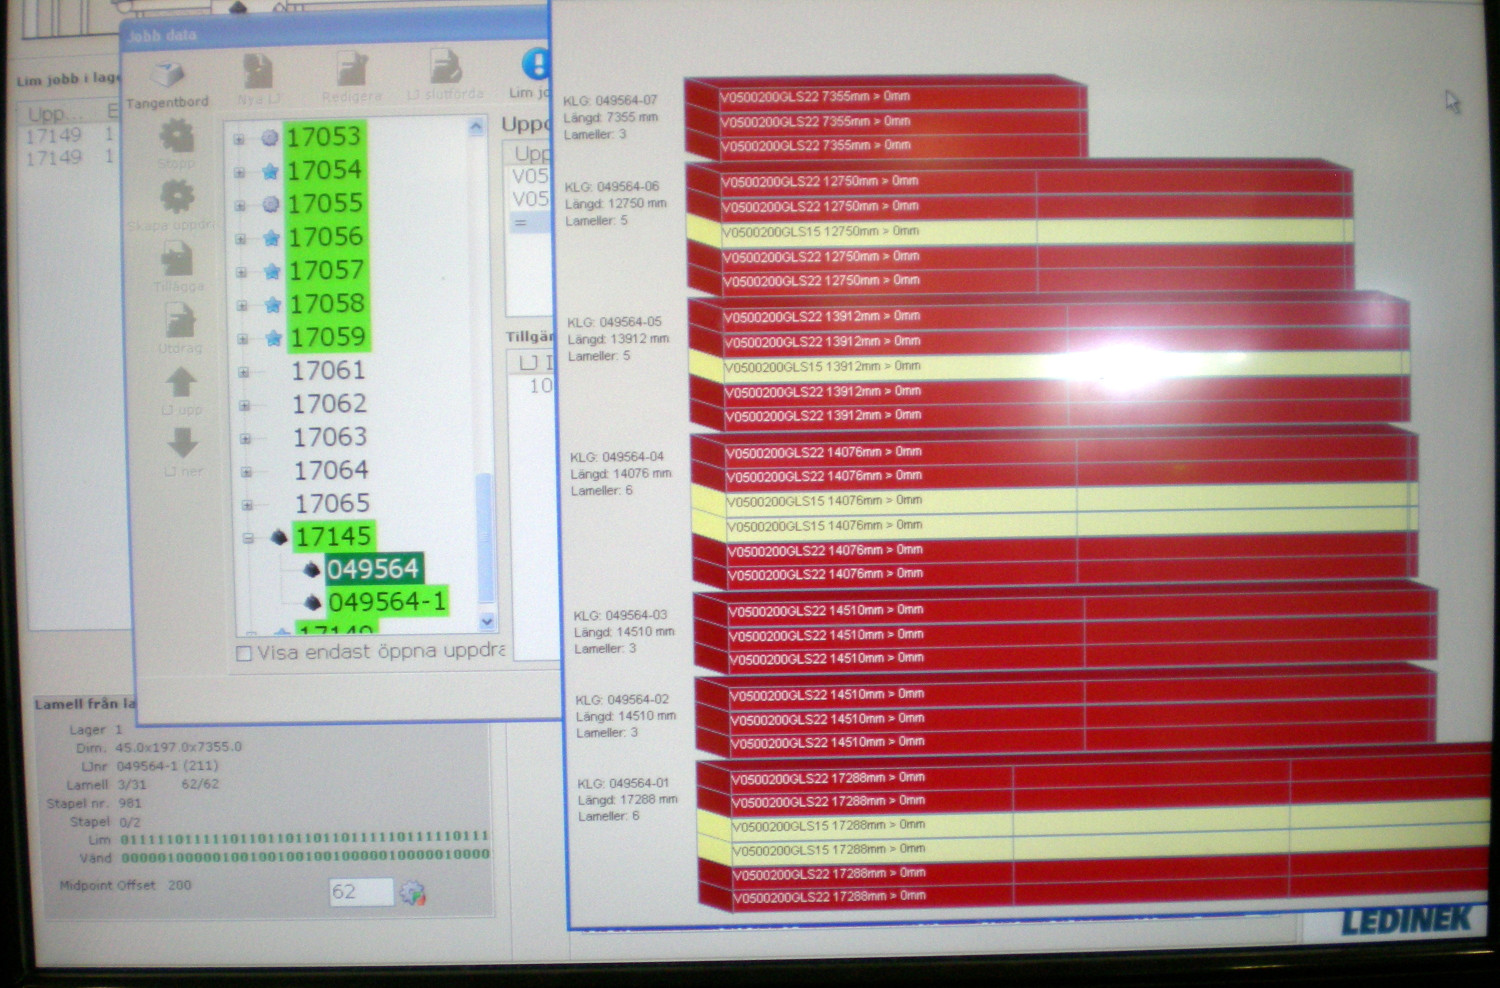Click the Redigera edit icon
The height and width of the screenshot is (988, 1500).
(352, 72)
